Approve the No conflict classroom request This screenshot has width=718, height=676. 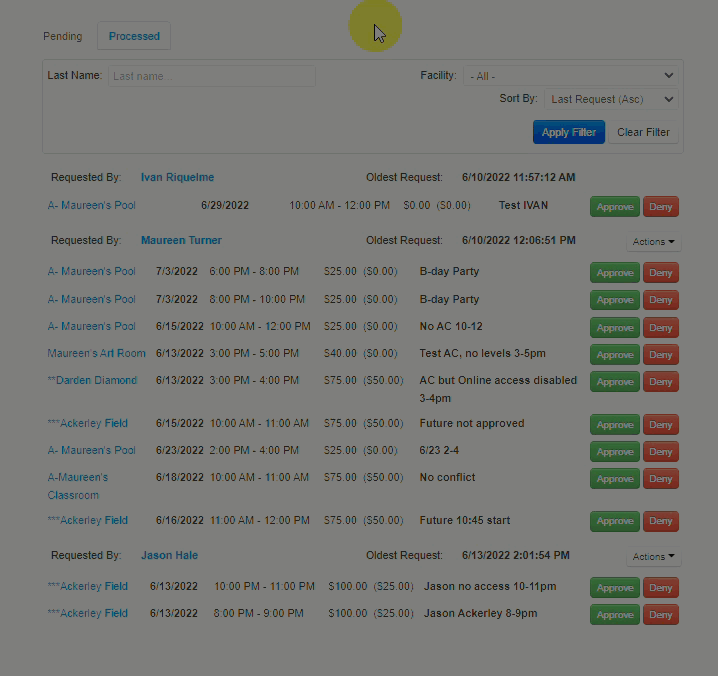614,479
